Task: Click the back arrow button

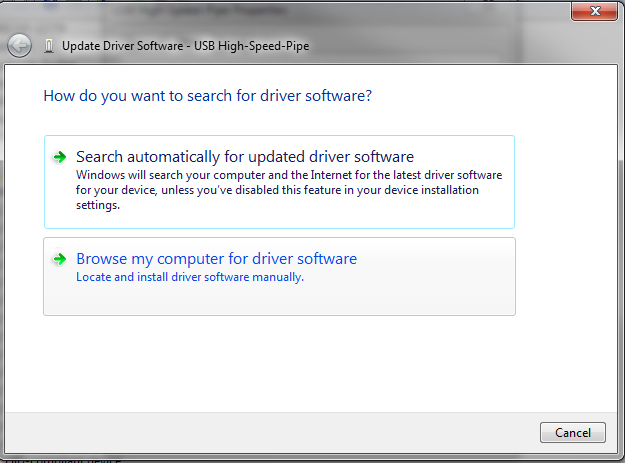Action: 19,45
